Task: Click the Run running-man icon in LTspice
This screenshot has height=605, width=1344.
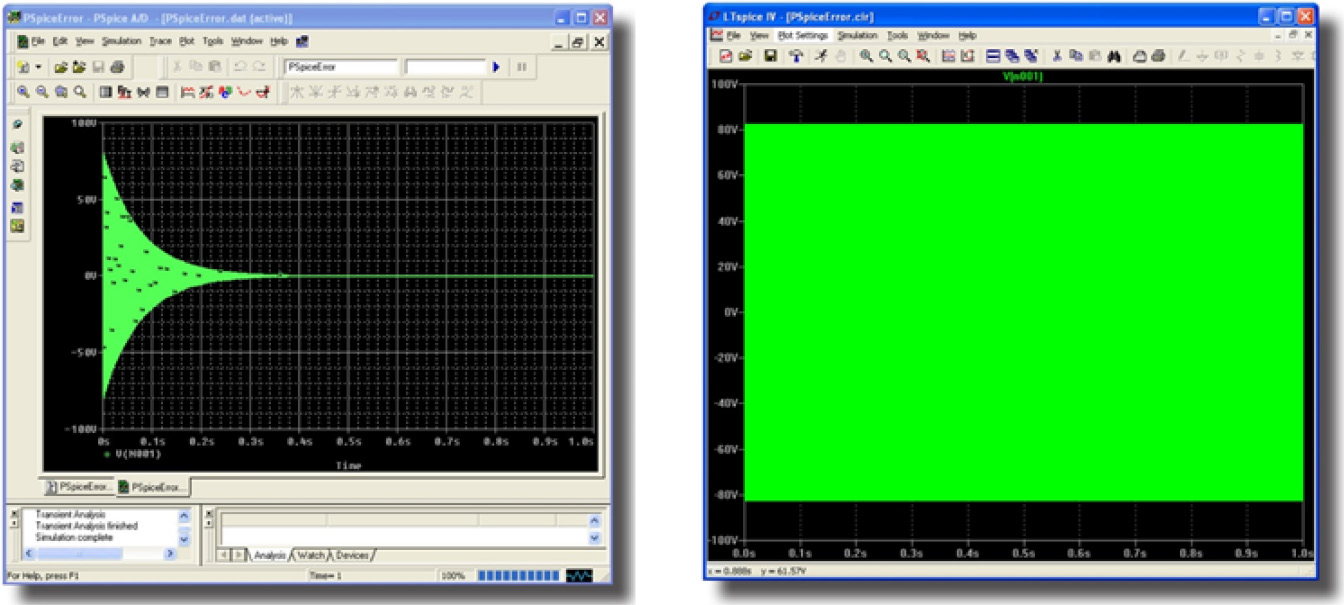Action: (x=820, y=56)
